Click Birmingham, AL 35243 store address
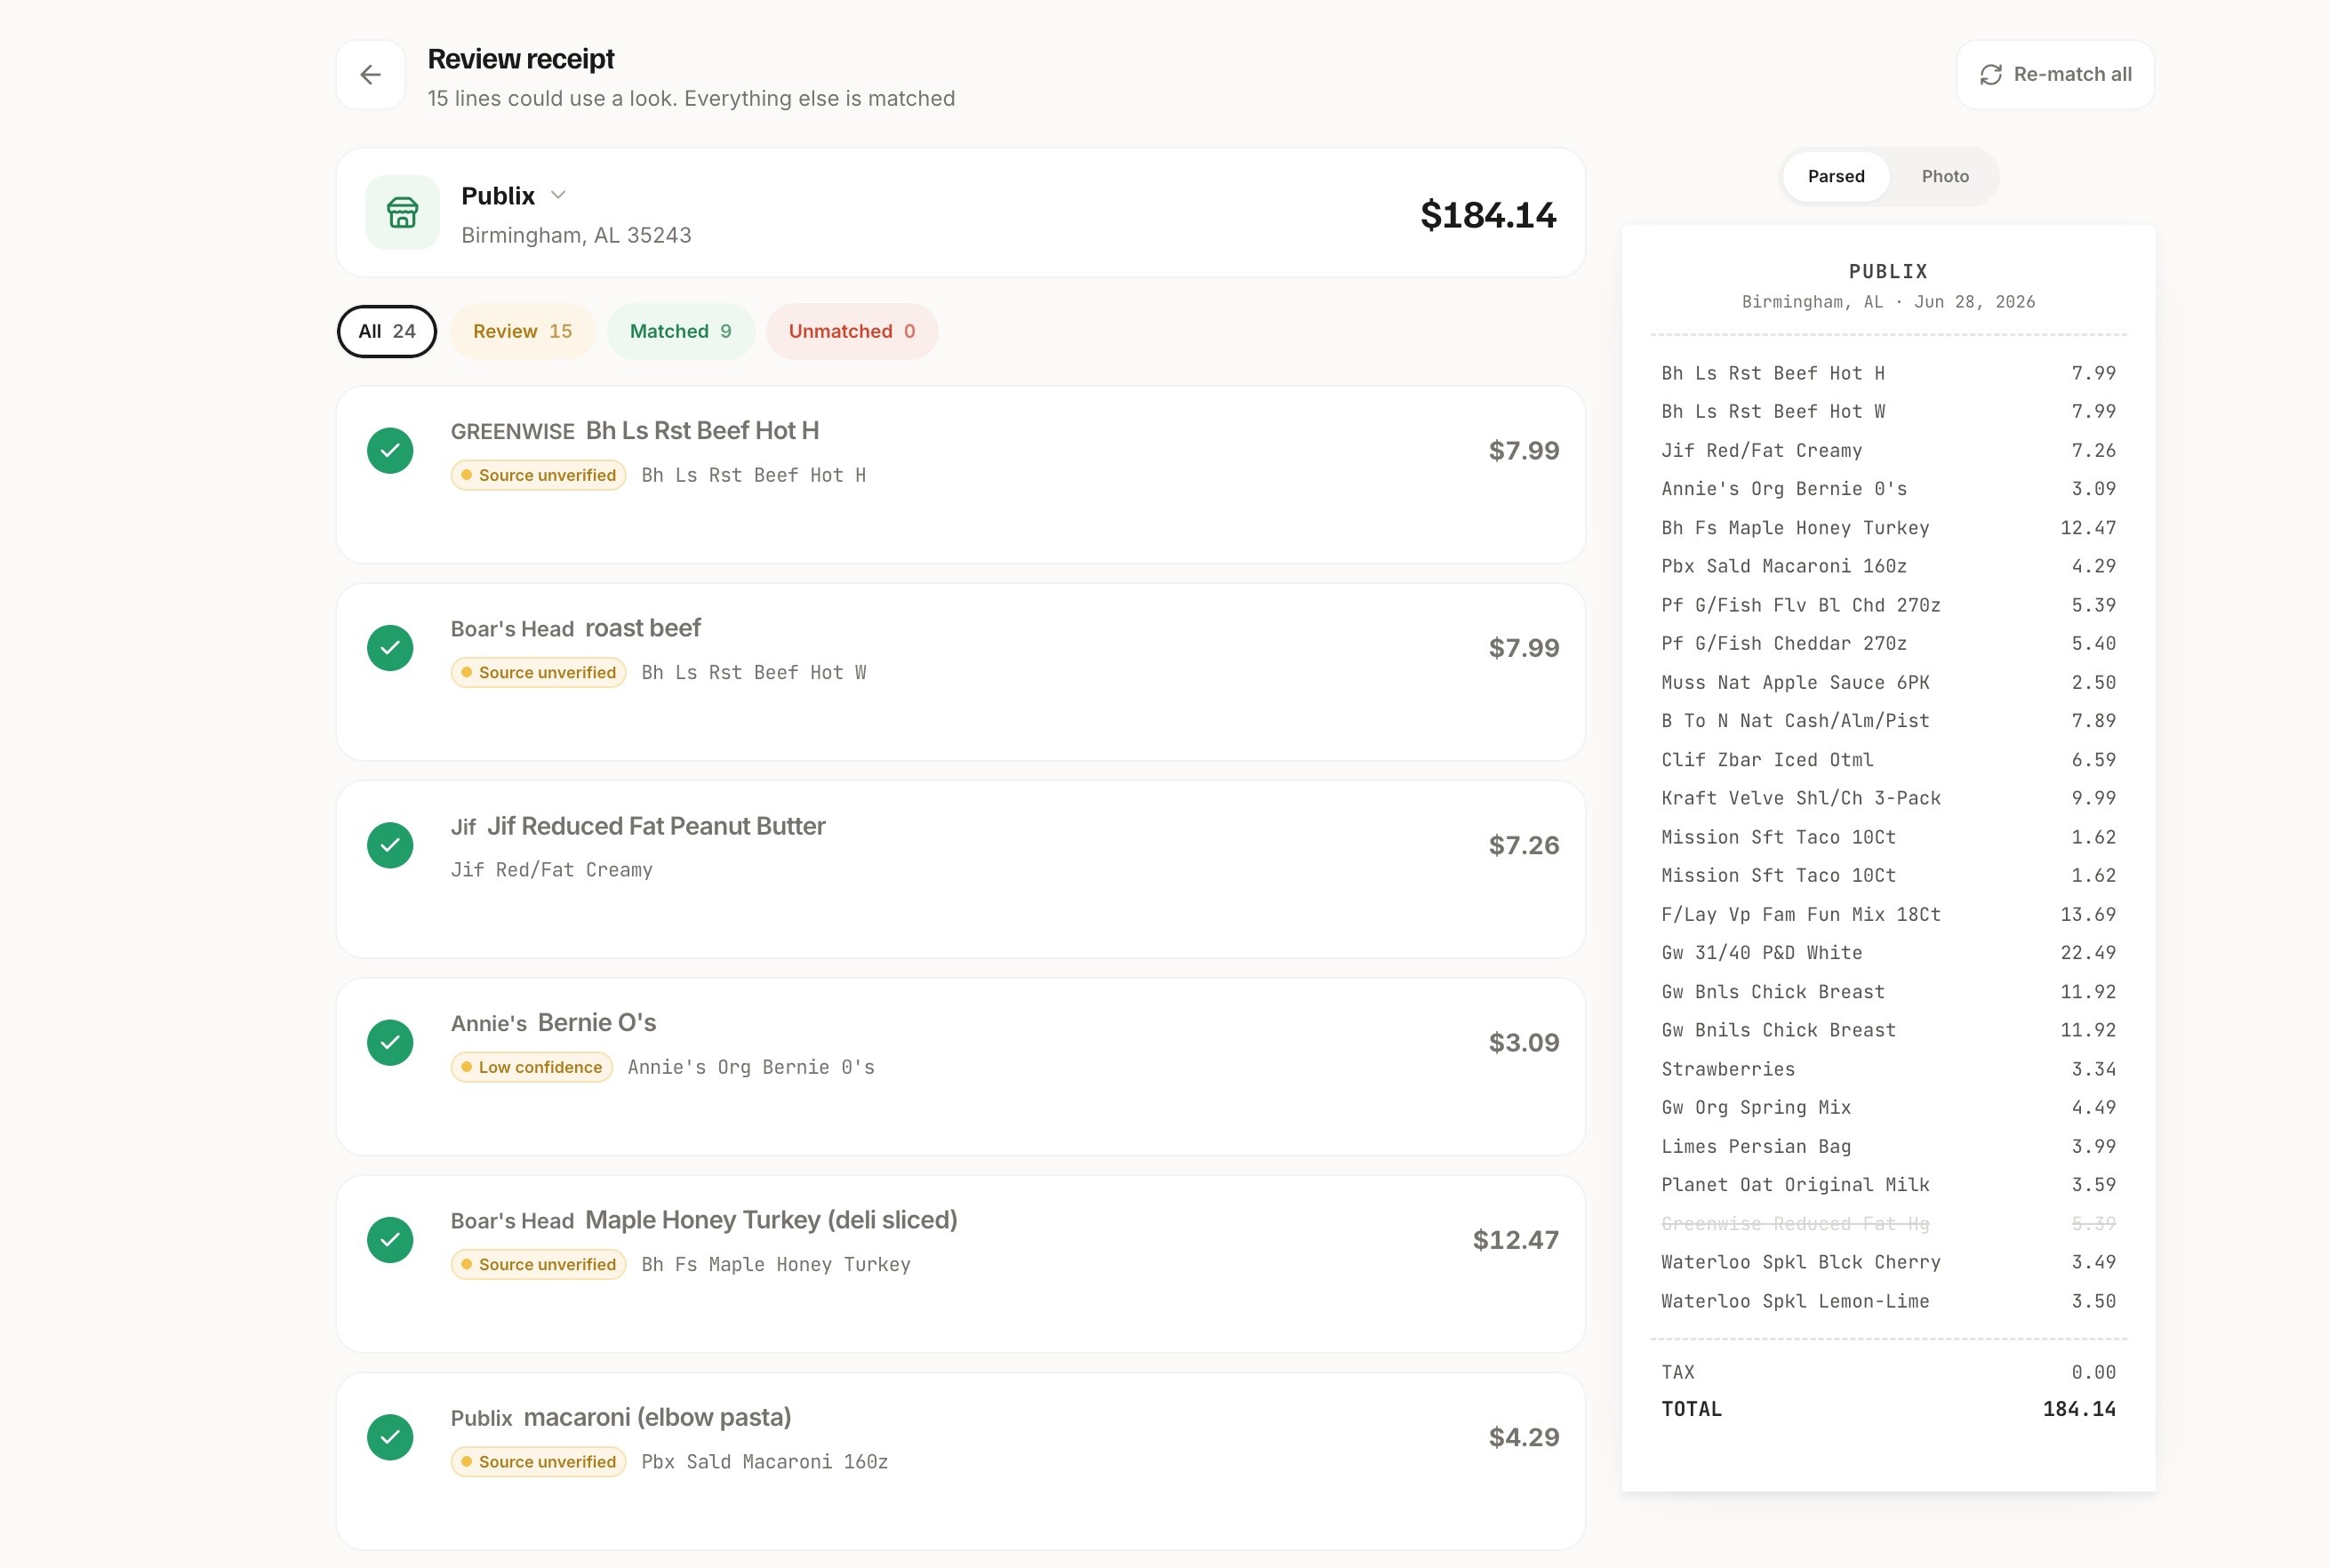Image resolution: width=2329 pixels, height=1568 pixels. pos(576,235)
